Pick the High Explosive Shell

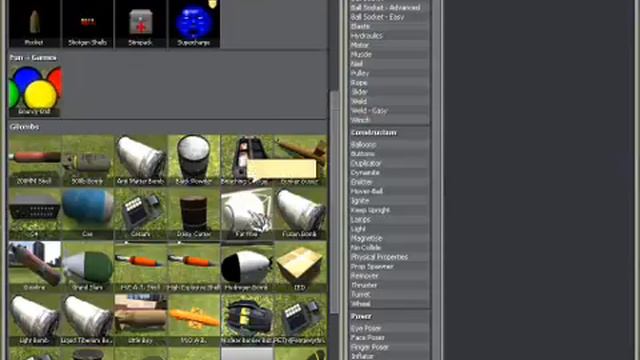pyautogui.click(x=194, y=267)
